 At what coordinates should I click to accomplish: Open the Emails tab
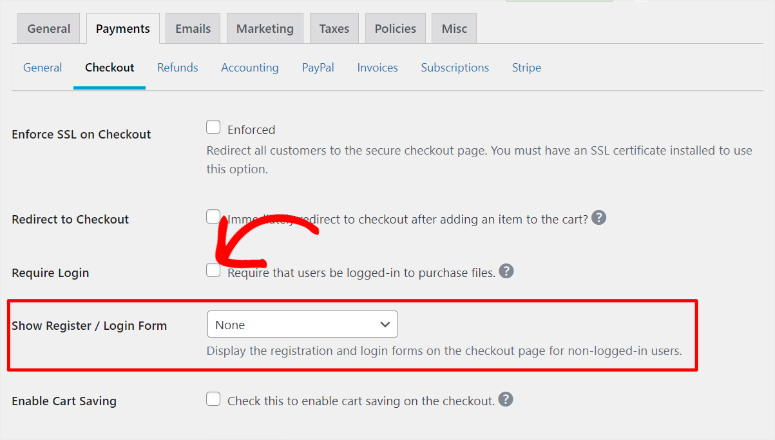pos(192,29)
